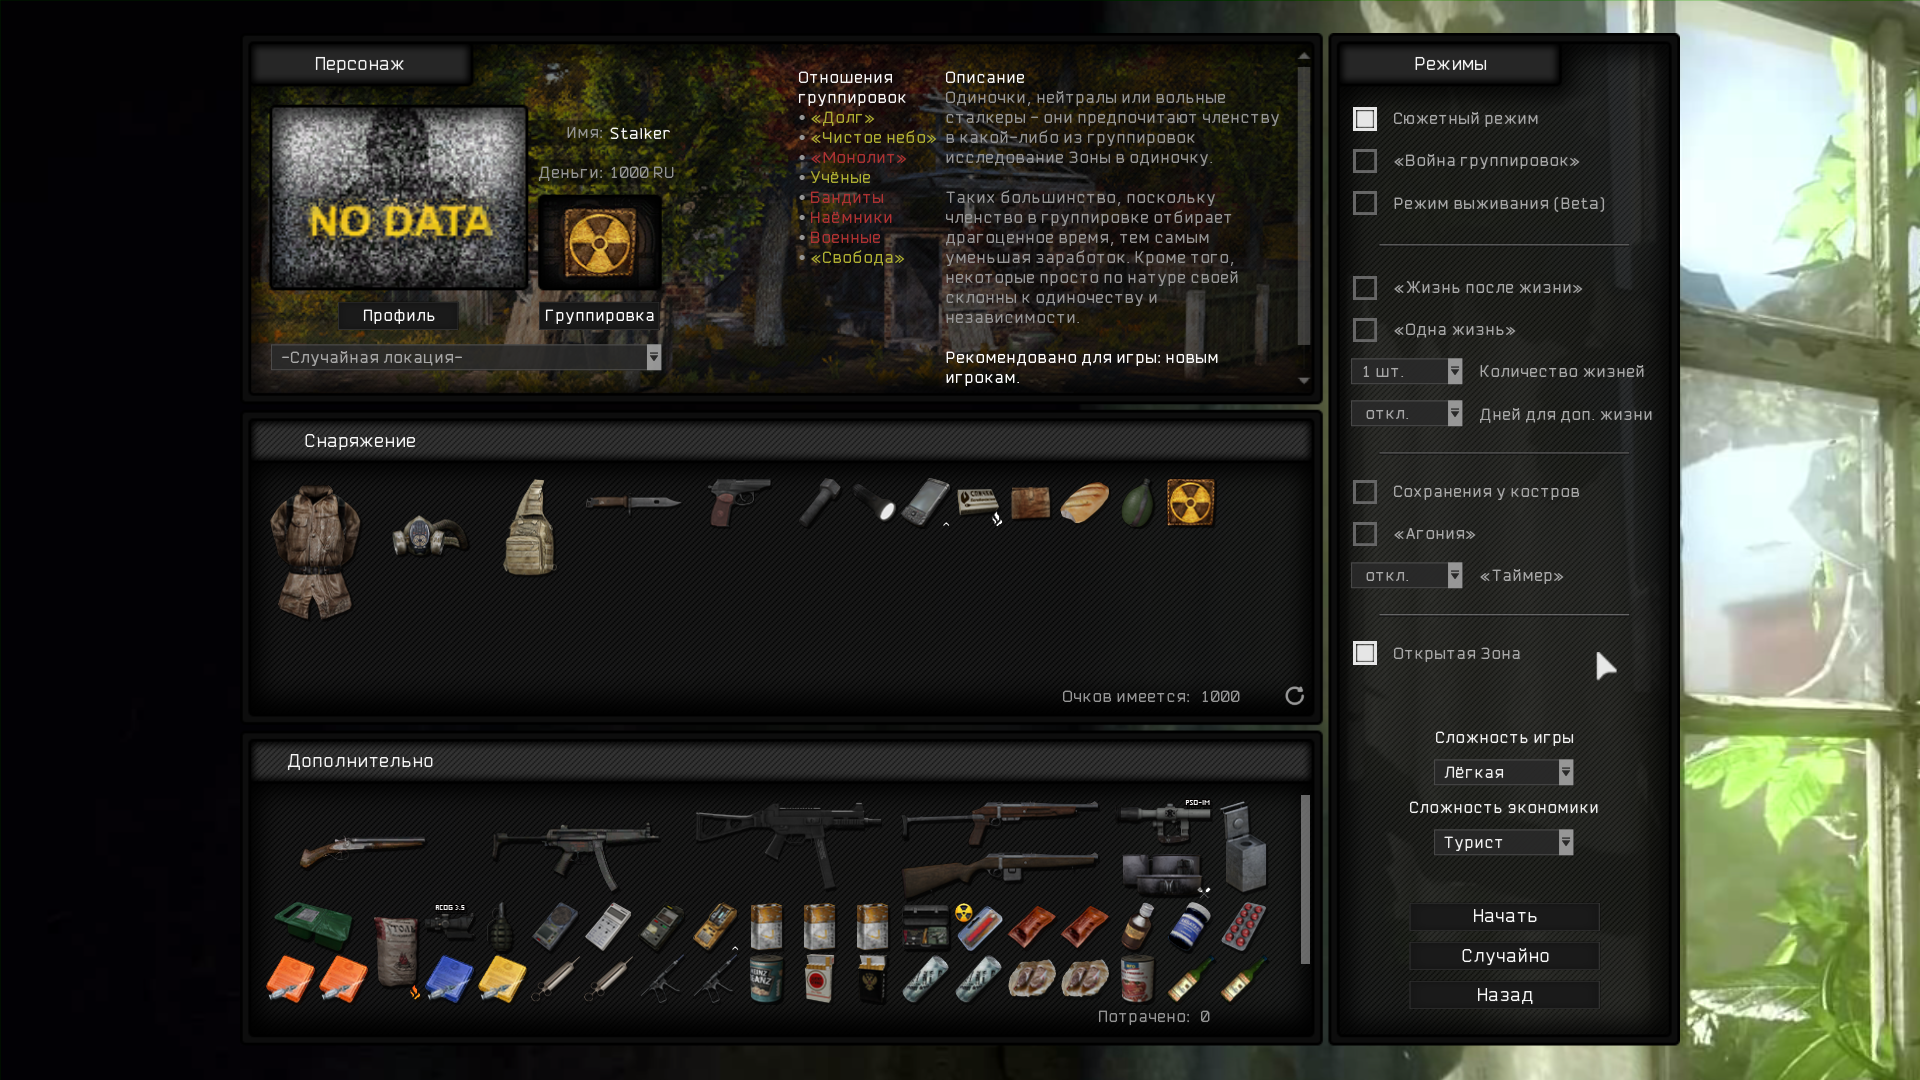Pick the tomato can item
1920x1080 pixels.
click(1137, 979)
